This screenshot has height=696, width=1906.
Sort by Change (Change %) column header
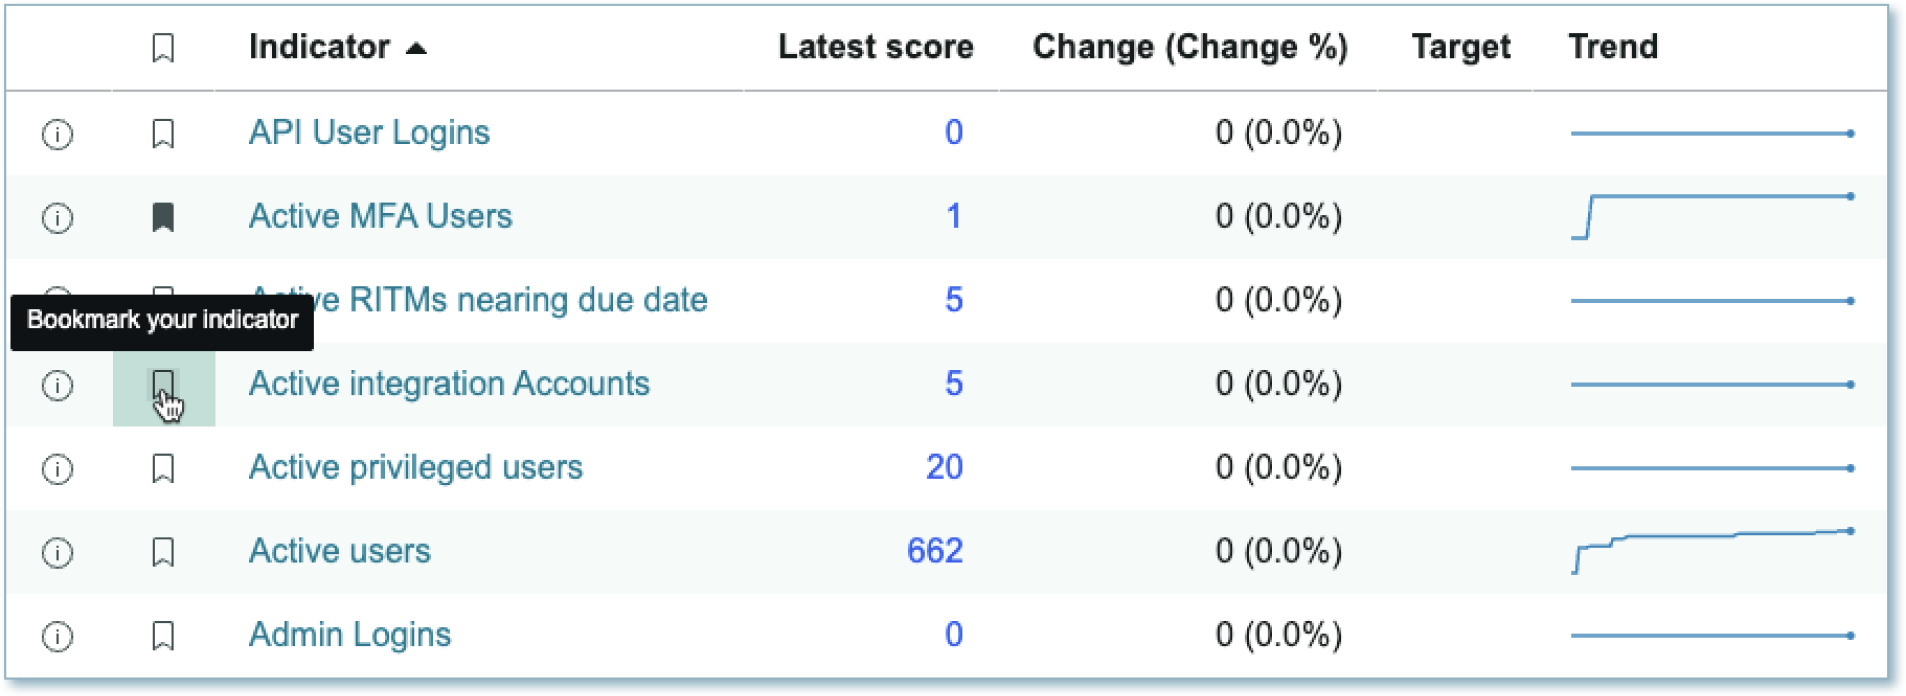[x=1189, y=47]
